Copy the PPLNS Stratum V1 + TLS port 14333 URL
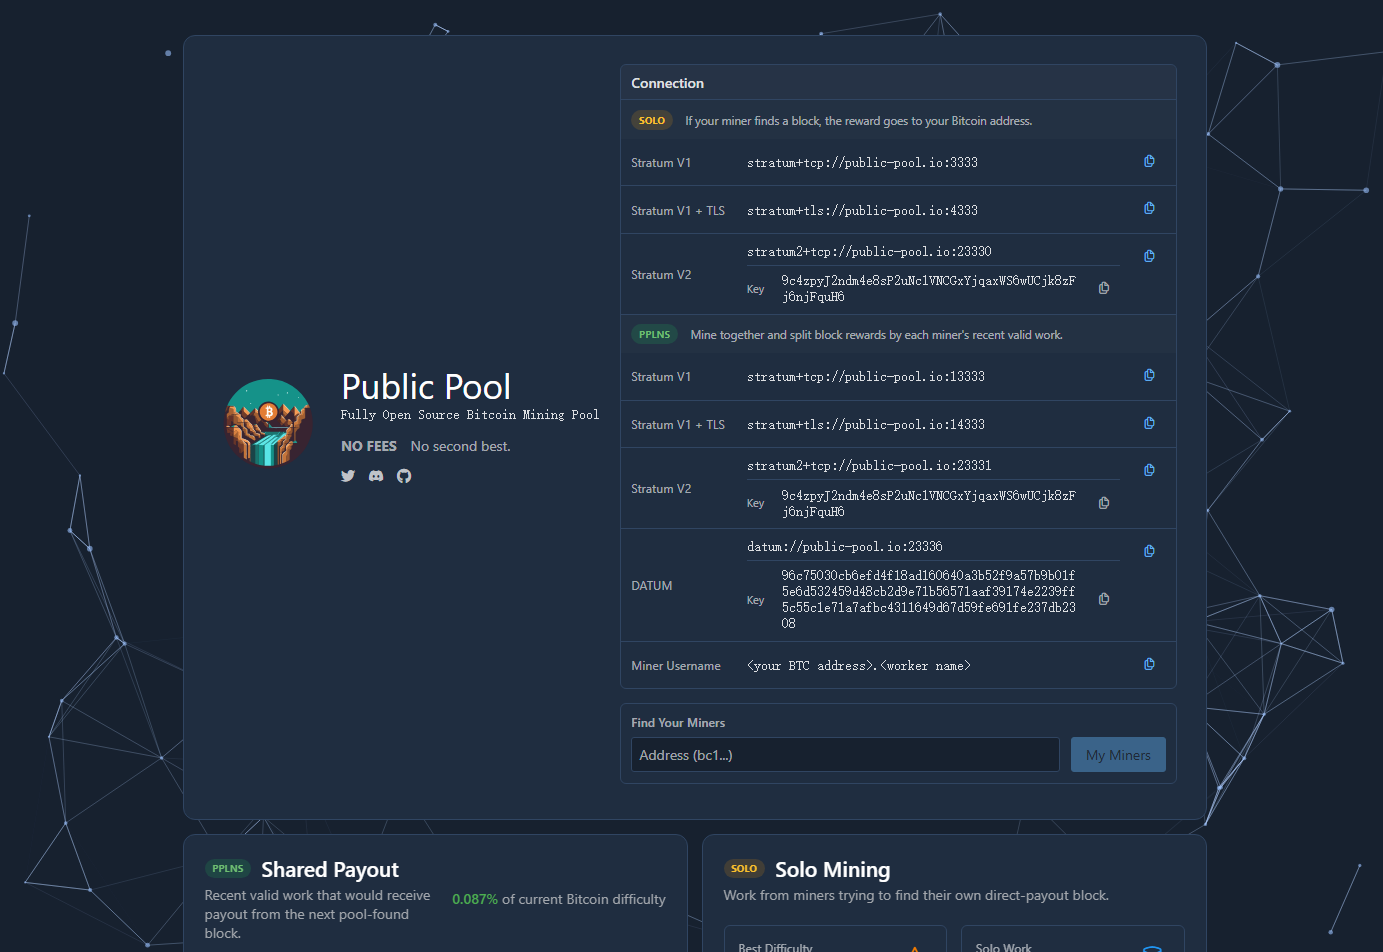 click(x=1149, y=423)
